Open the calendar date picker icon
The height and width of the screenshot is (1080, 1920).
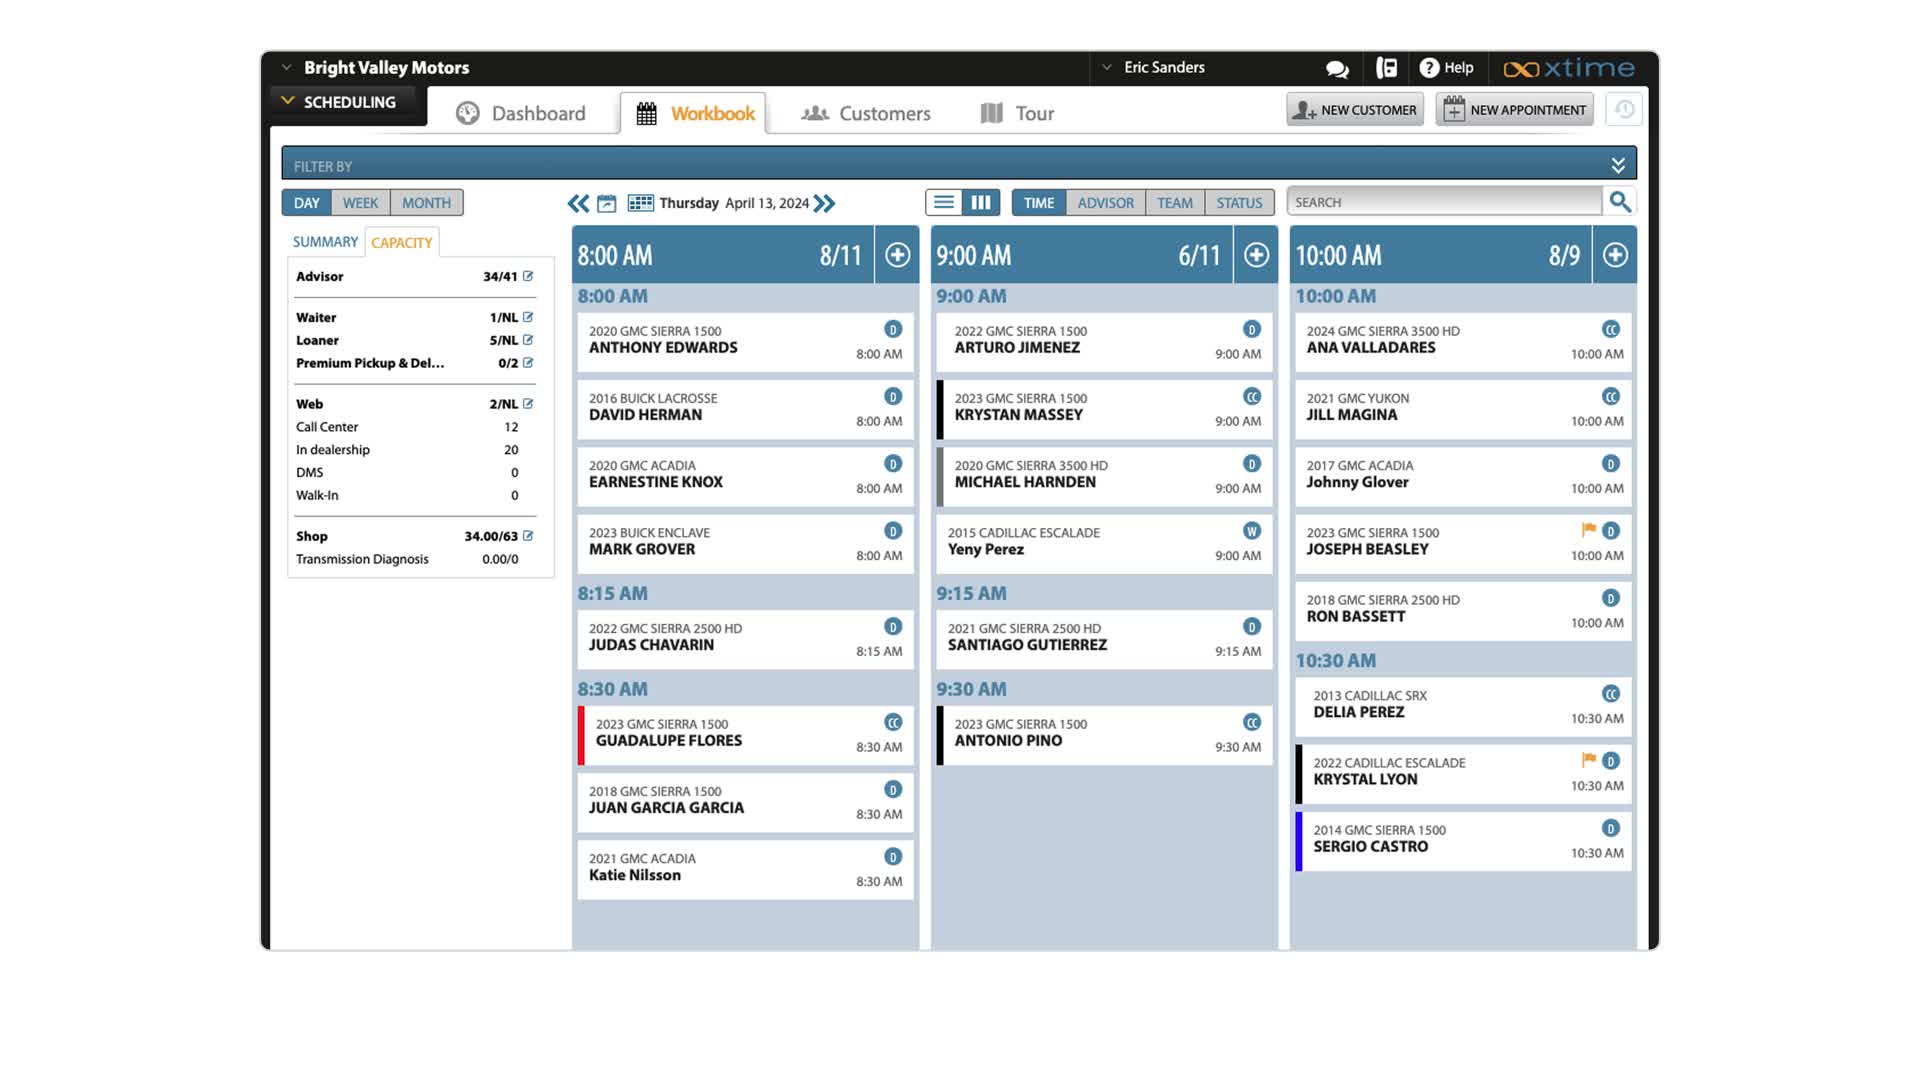(605, 202)
